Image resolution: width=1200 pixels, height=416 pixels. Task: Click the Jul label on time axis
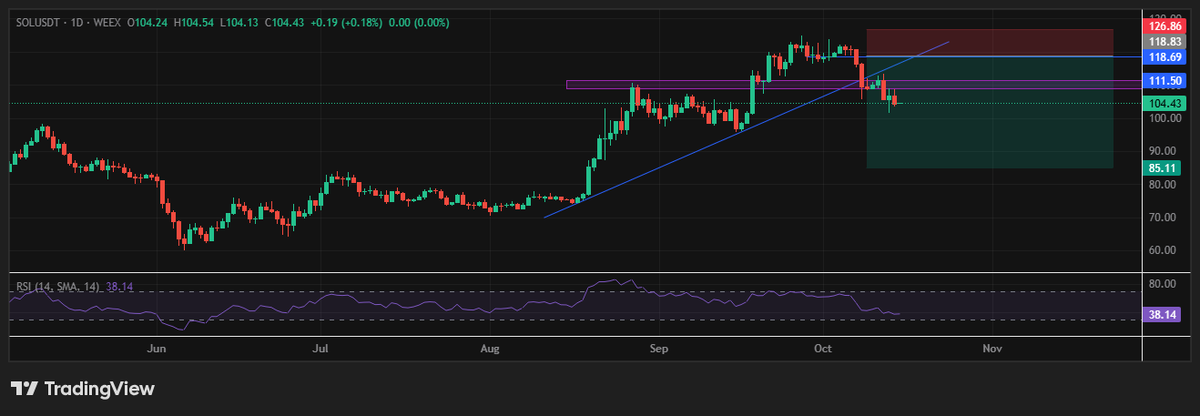click(x=320, y=349)
